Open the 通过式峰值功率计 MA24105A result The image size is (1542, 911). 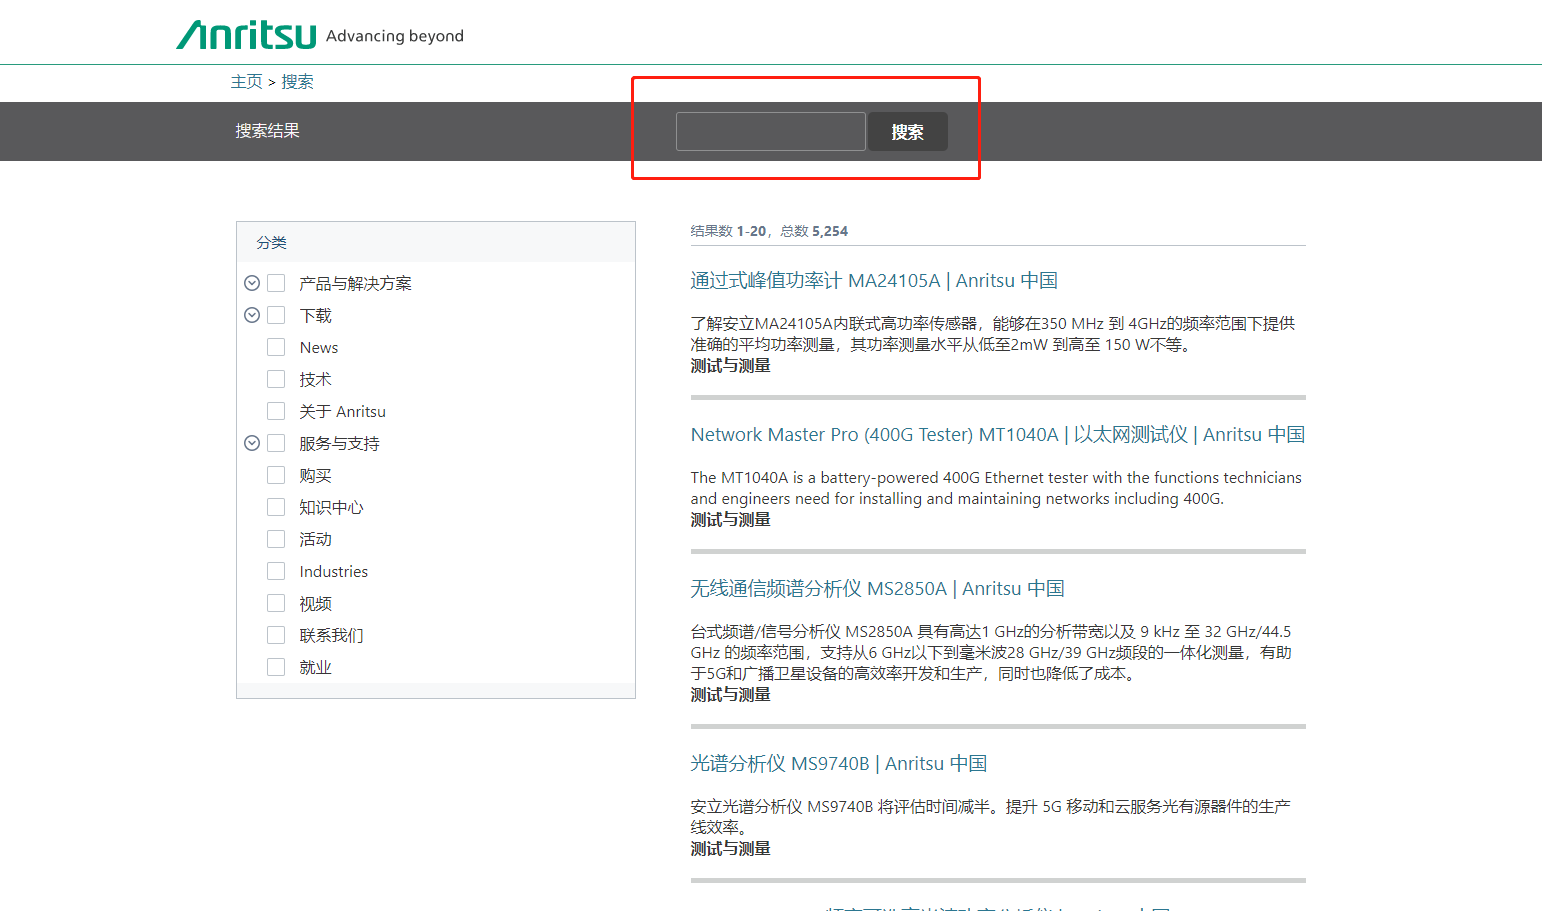click(873, 281)
